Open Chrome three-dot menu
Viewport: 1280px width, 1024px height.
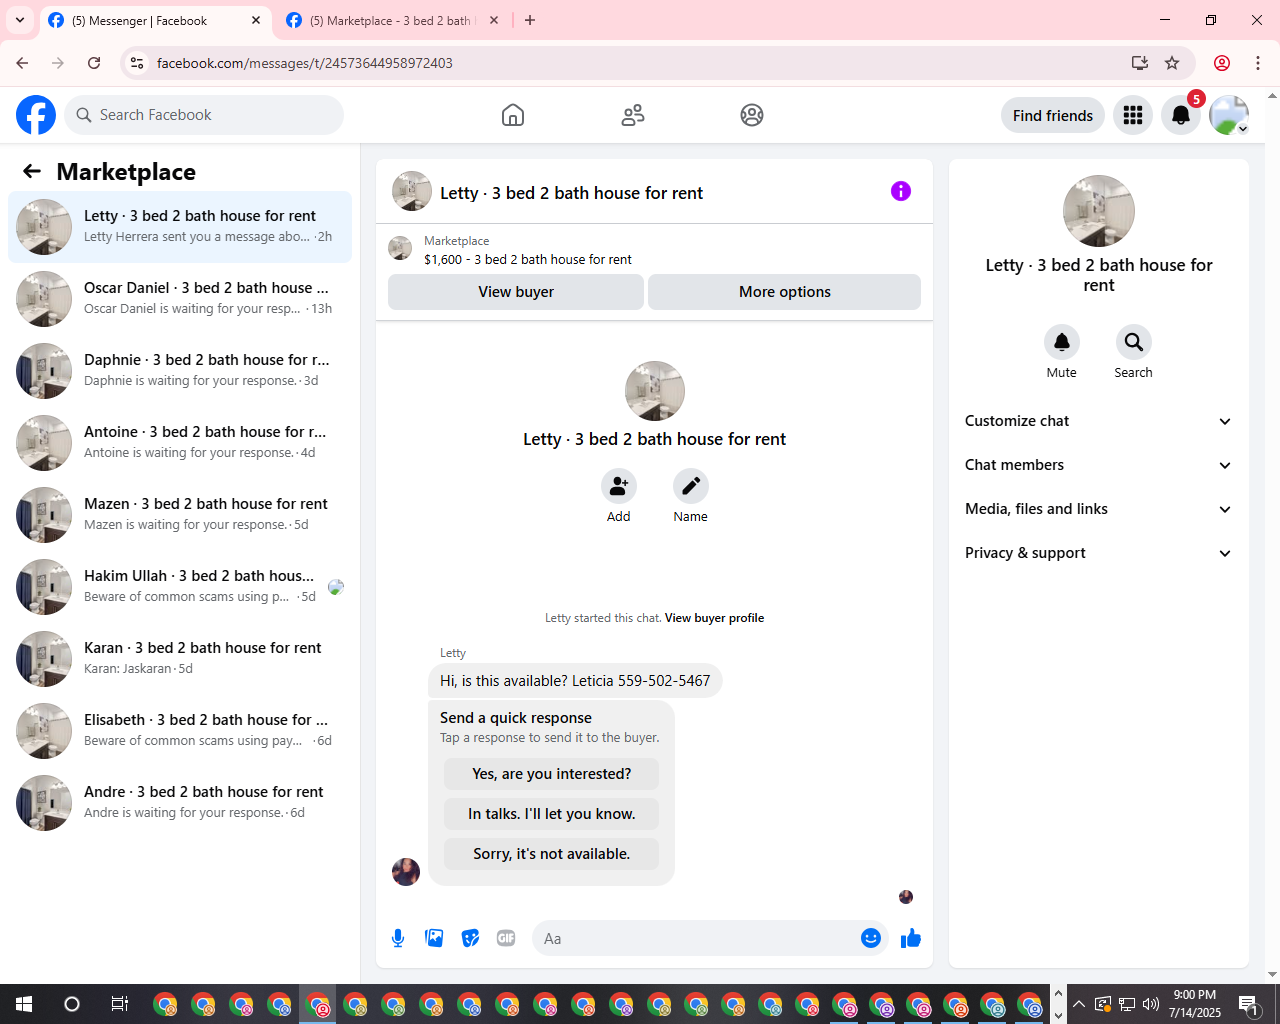click(x=1258, y=63)
